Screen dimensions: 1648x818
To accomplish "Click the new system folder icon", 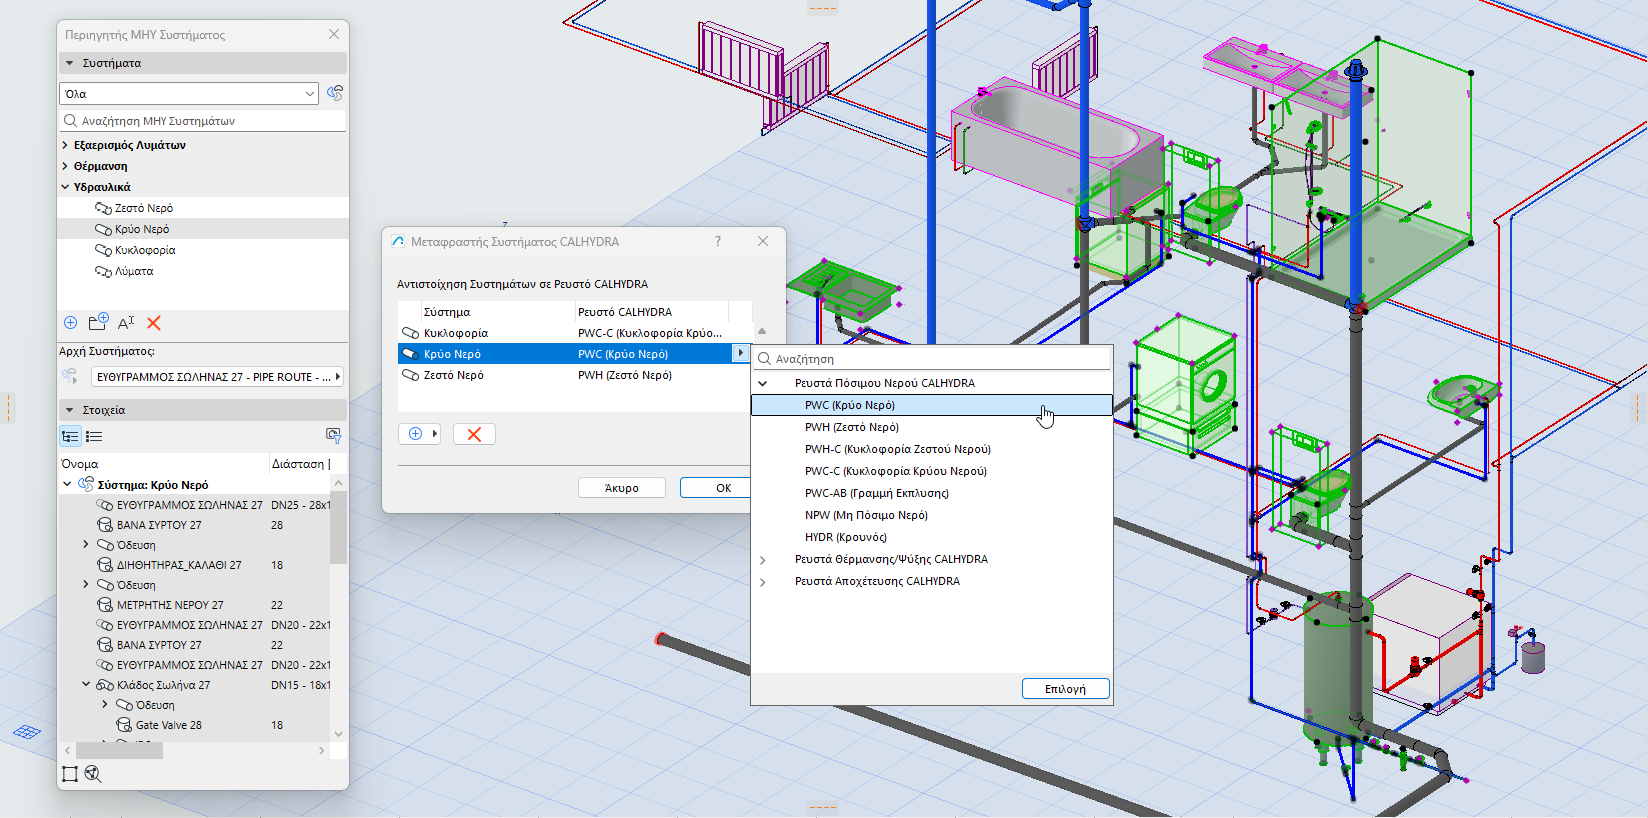I will [98, 323].
